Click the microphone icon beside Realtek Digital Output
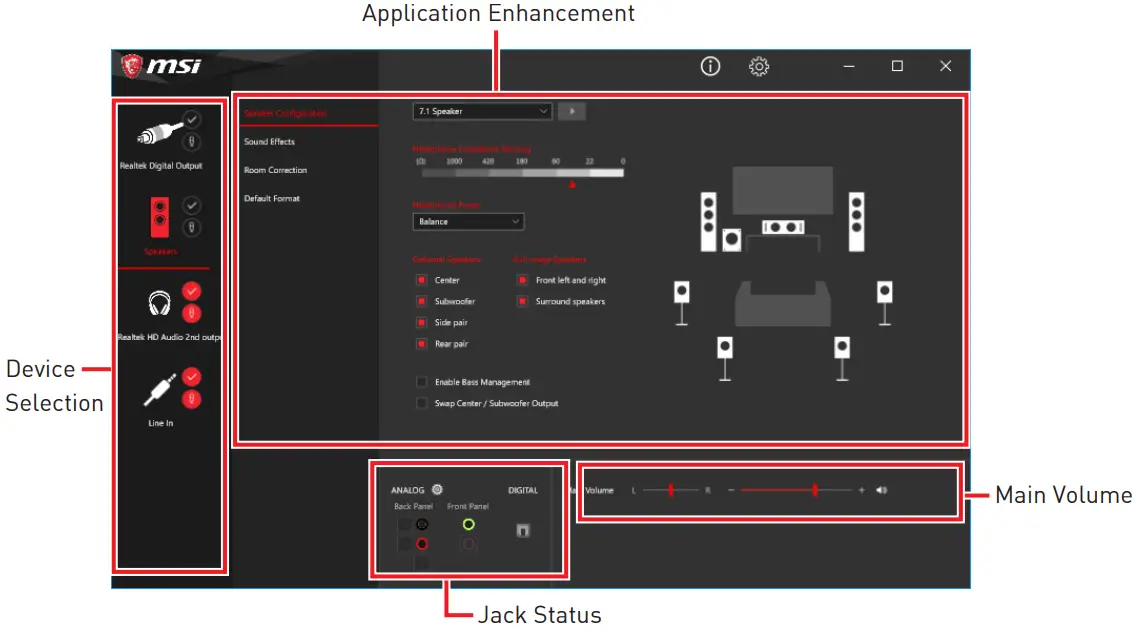Image resolution: width=1140 pixels, height=630 pixels. tap(191, 141)
